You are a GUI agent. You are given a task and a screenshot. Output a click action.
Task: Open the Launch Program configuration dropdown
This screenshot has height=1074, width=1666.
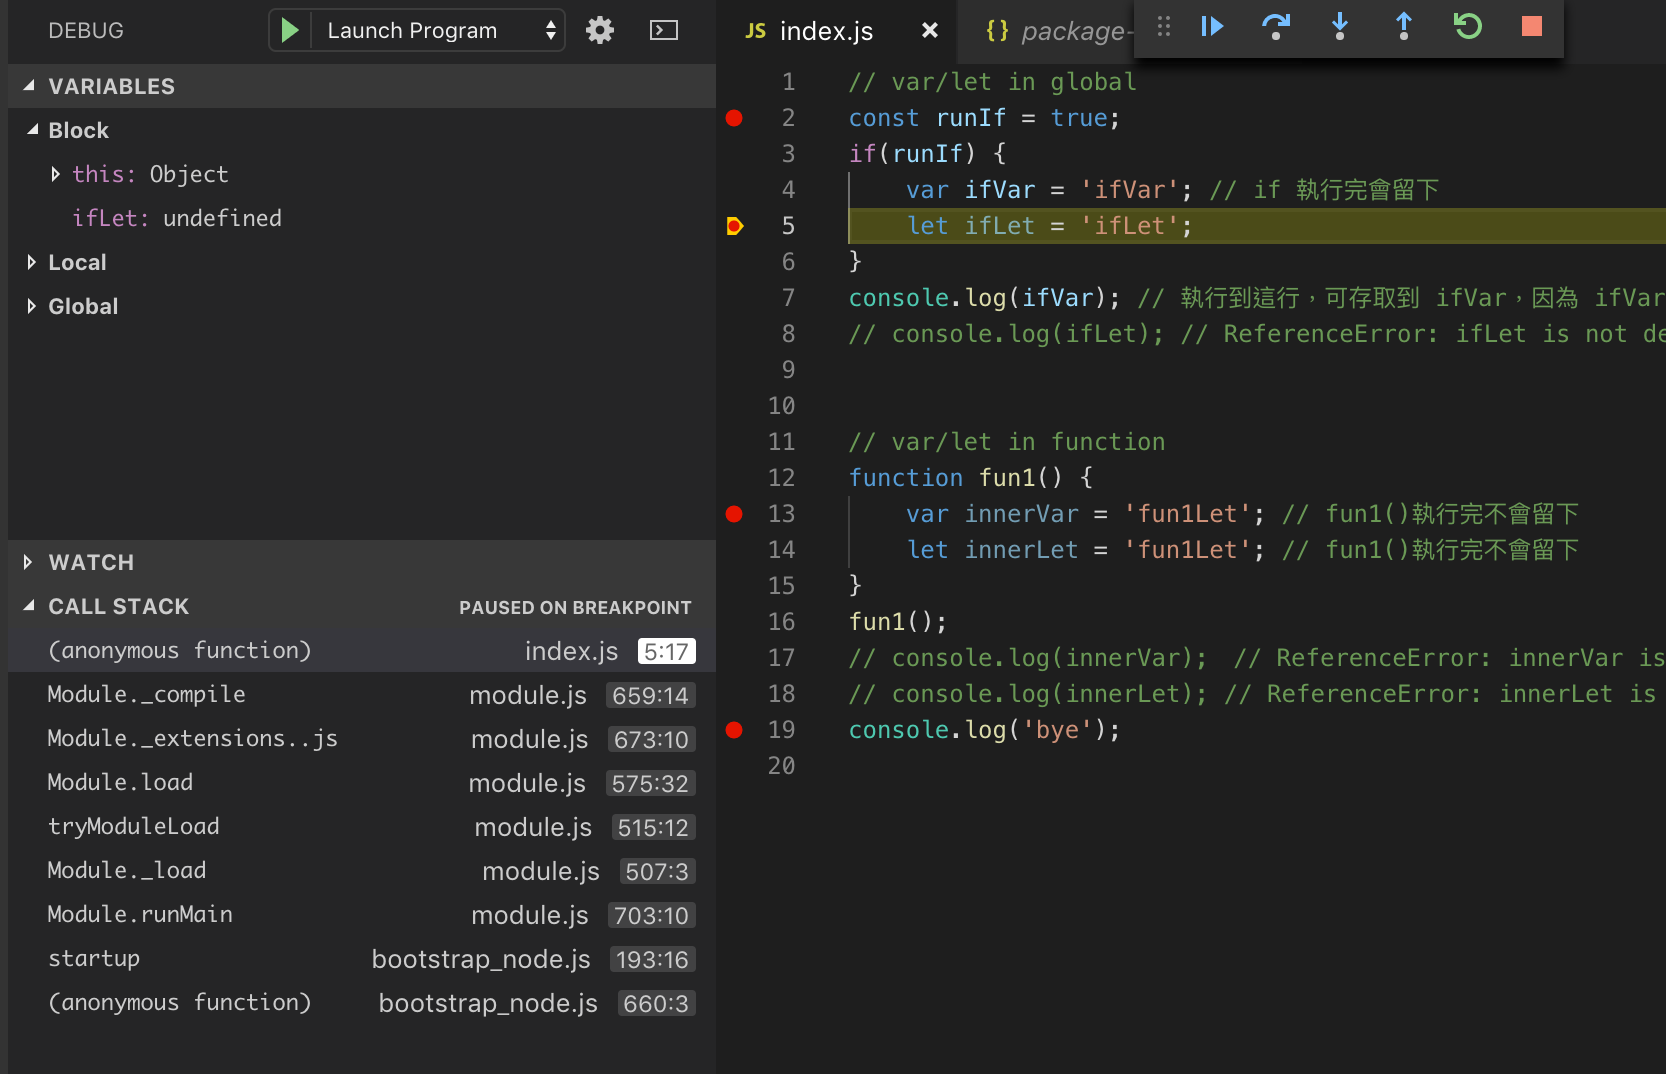click(436, 30)
